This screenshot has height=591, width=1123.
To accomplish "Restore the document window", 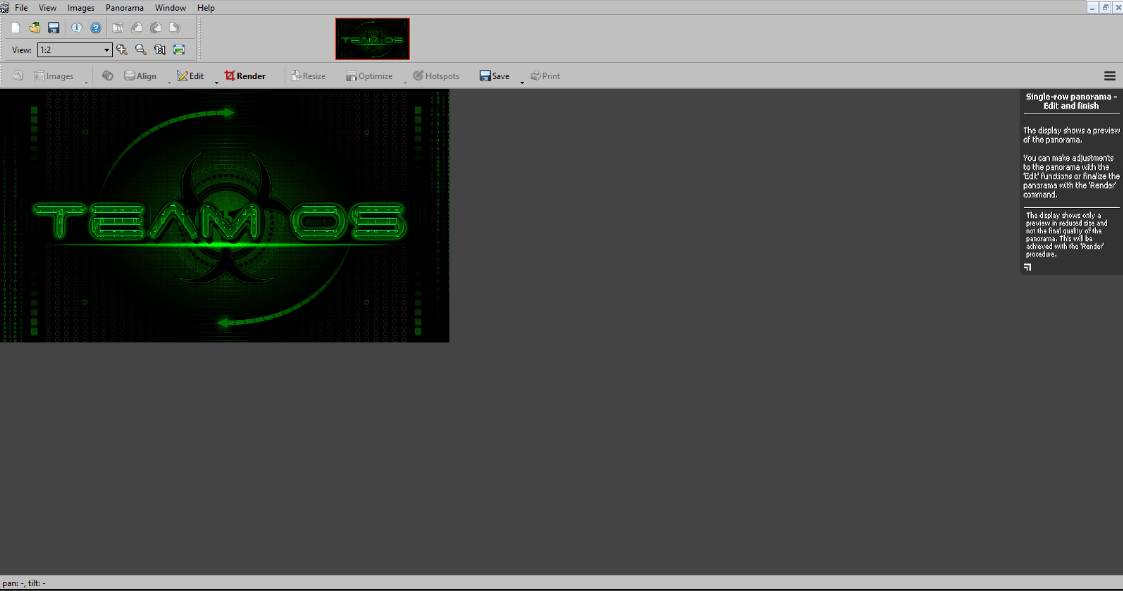I will [x=1105, y=7].
